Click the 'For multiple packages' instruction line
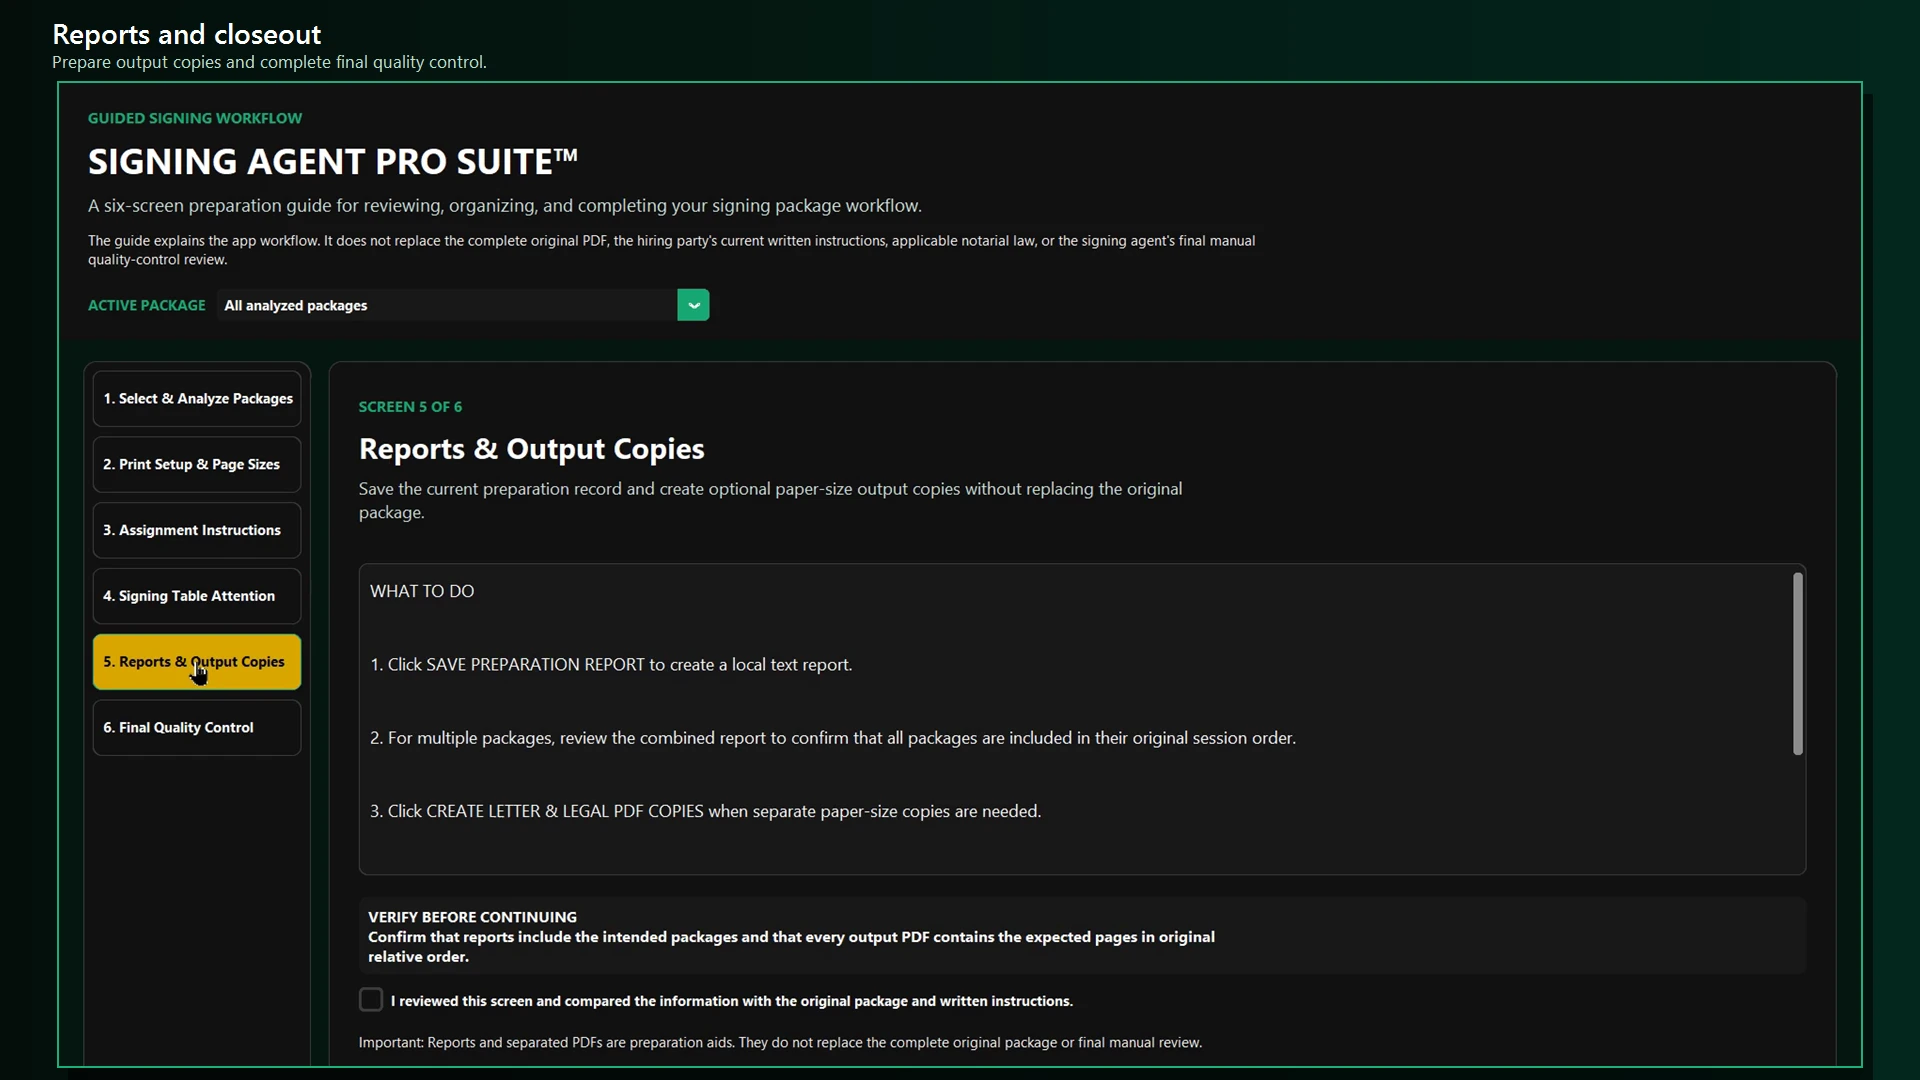The width and height of the screenshot is (1920, 1080). tap(833, 738)
